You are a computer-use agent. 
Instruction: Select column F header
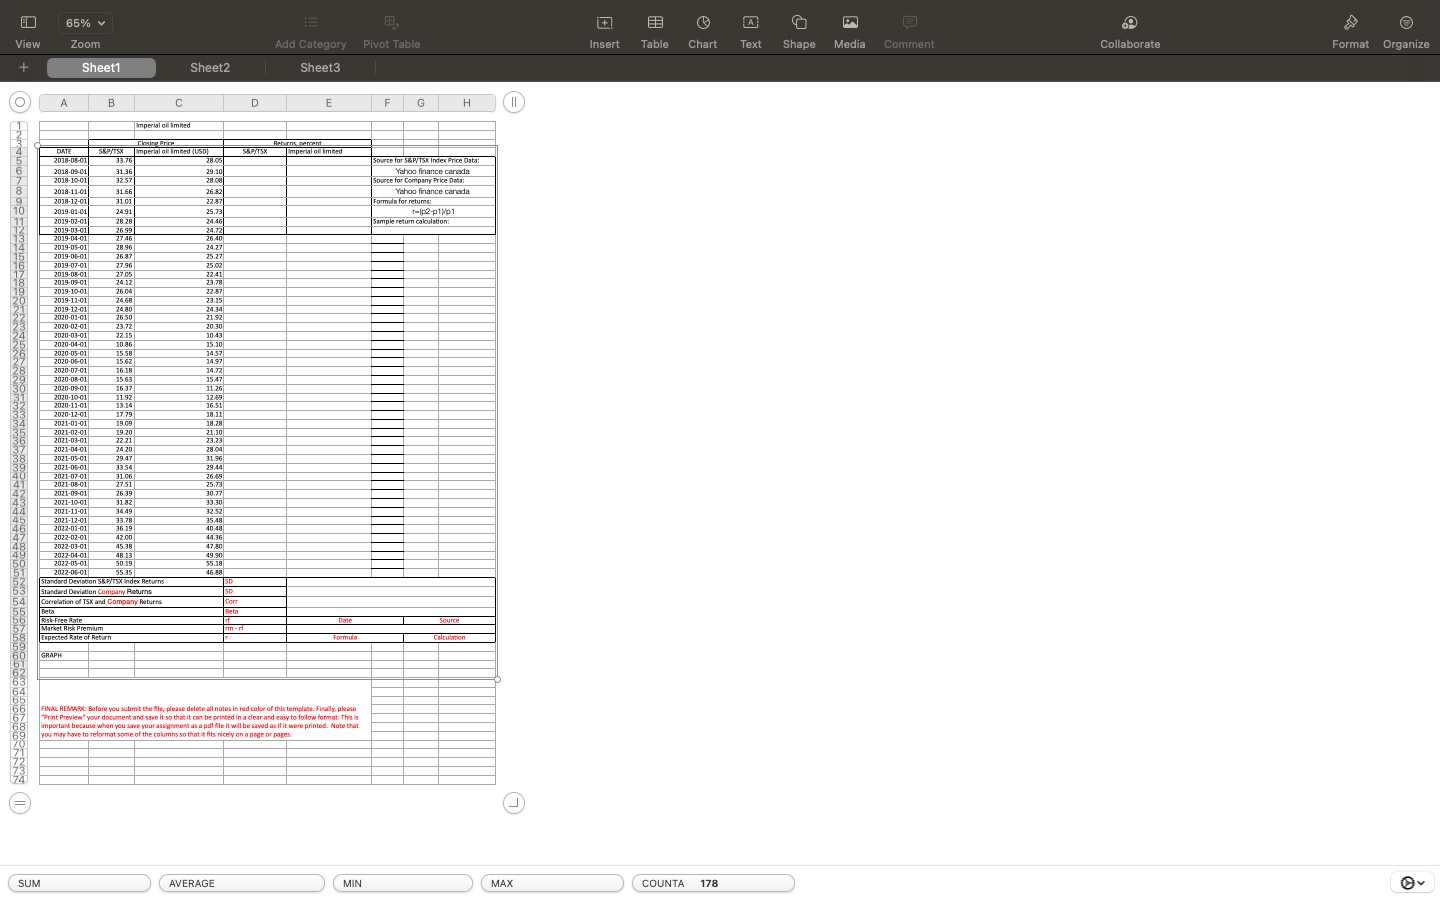tap(387, 103)
